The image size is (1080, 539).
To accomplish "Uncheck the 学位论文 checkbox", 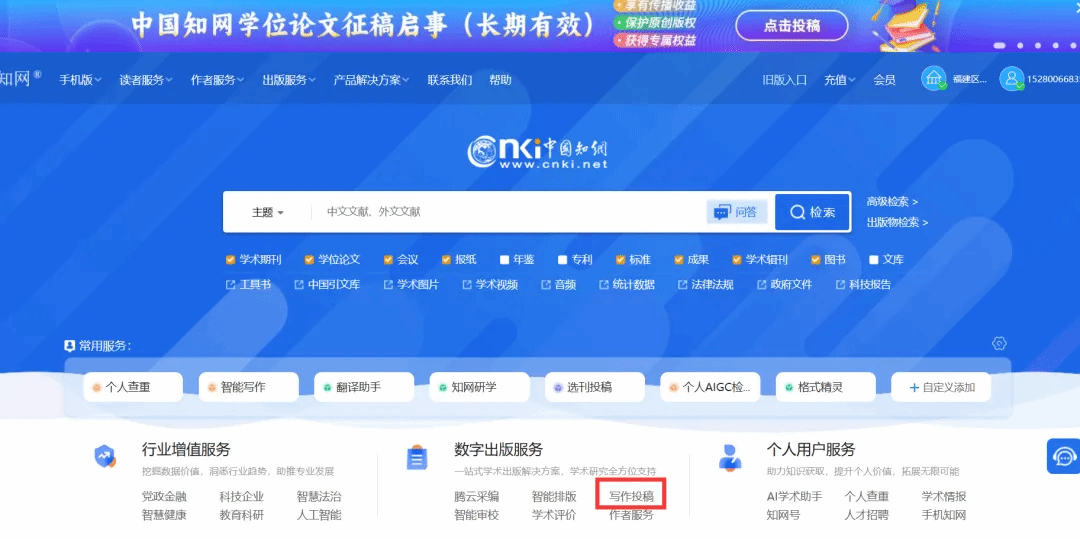I will point(309,260).
